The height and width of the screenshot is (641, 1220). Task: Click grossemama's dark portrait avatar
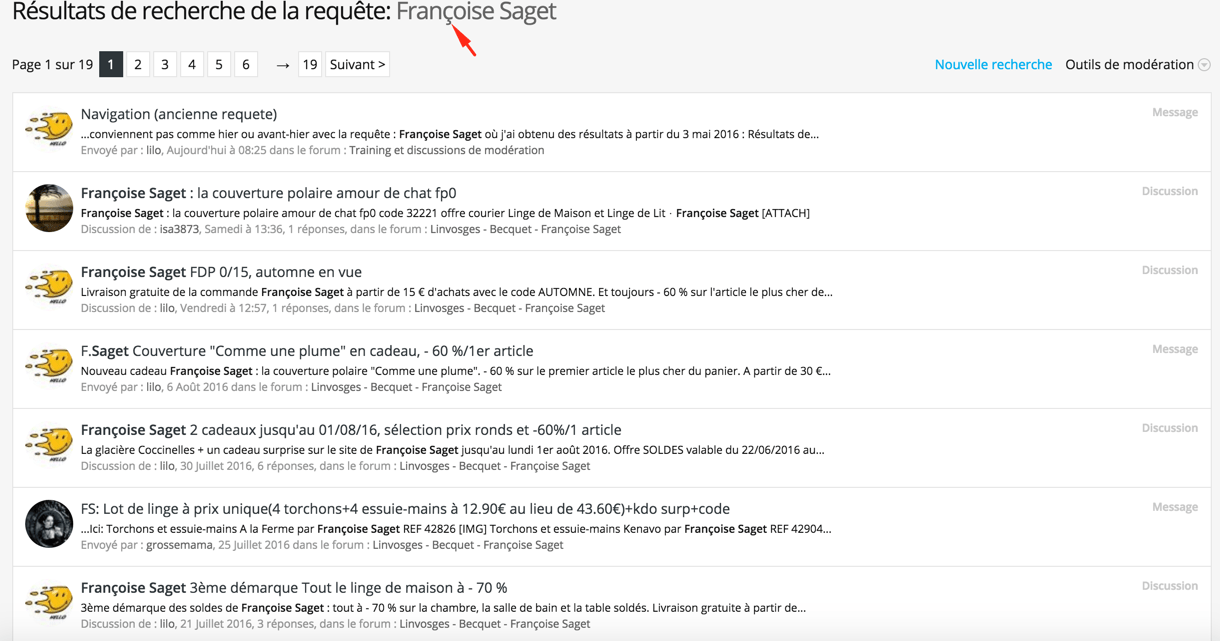coord(49,524)
